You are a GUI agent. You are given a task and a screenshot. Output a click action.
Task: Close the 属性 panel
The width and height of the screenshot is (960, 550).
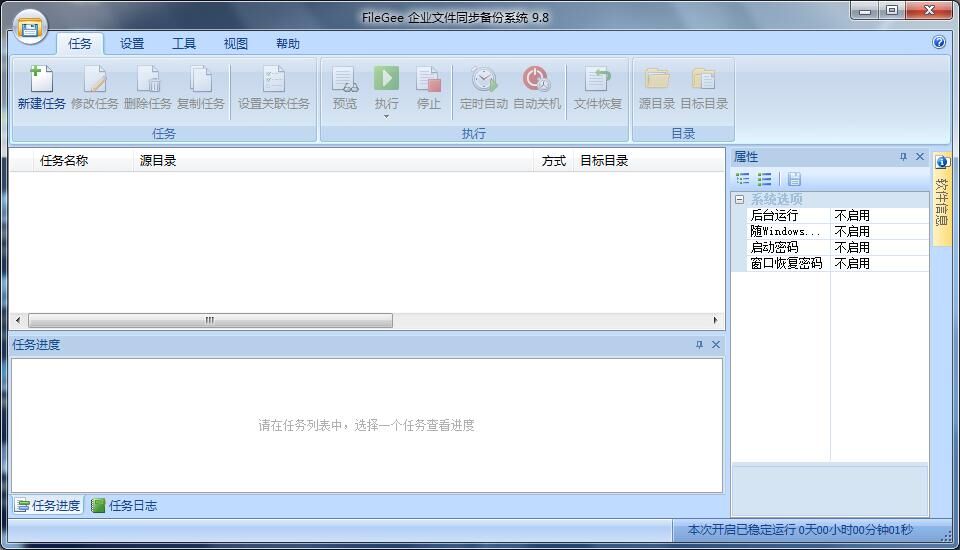(920, 157)
